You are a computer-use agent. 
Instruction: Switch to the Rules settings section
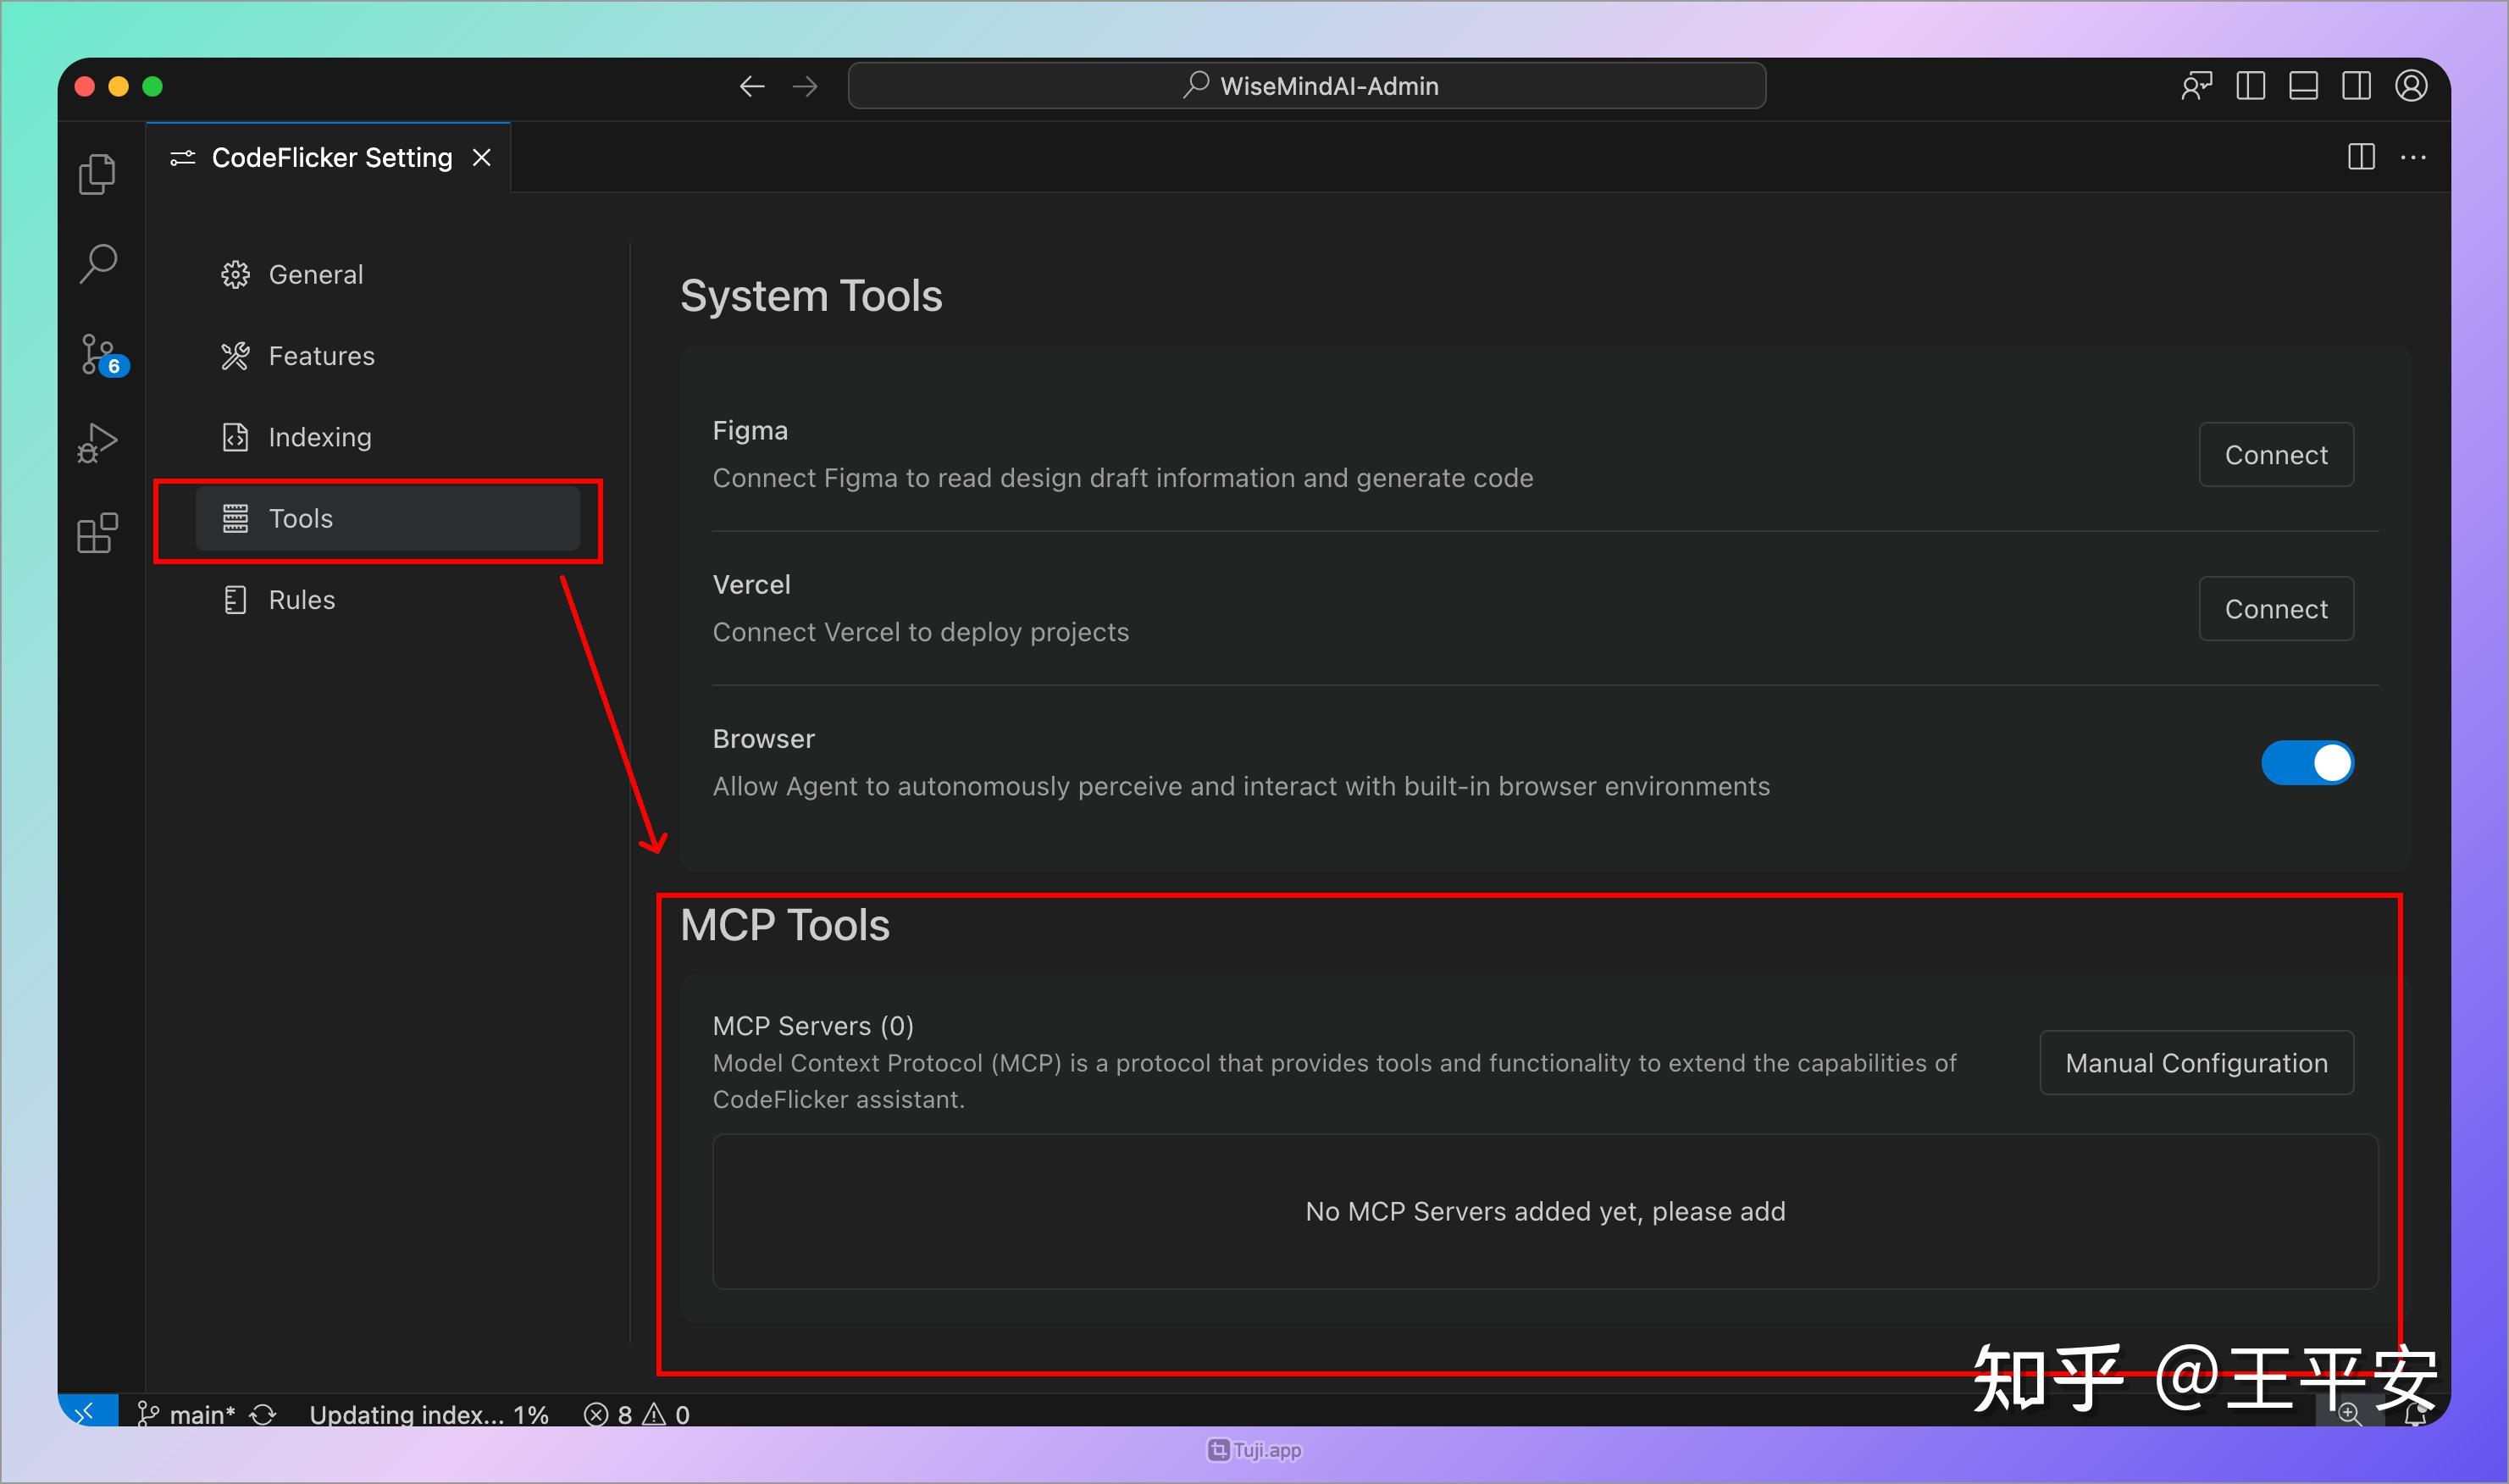(x=301, y=600)
